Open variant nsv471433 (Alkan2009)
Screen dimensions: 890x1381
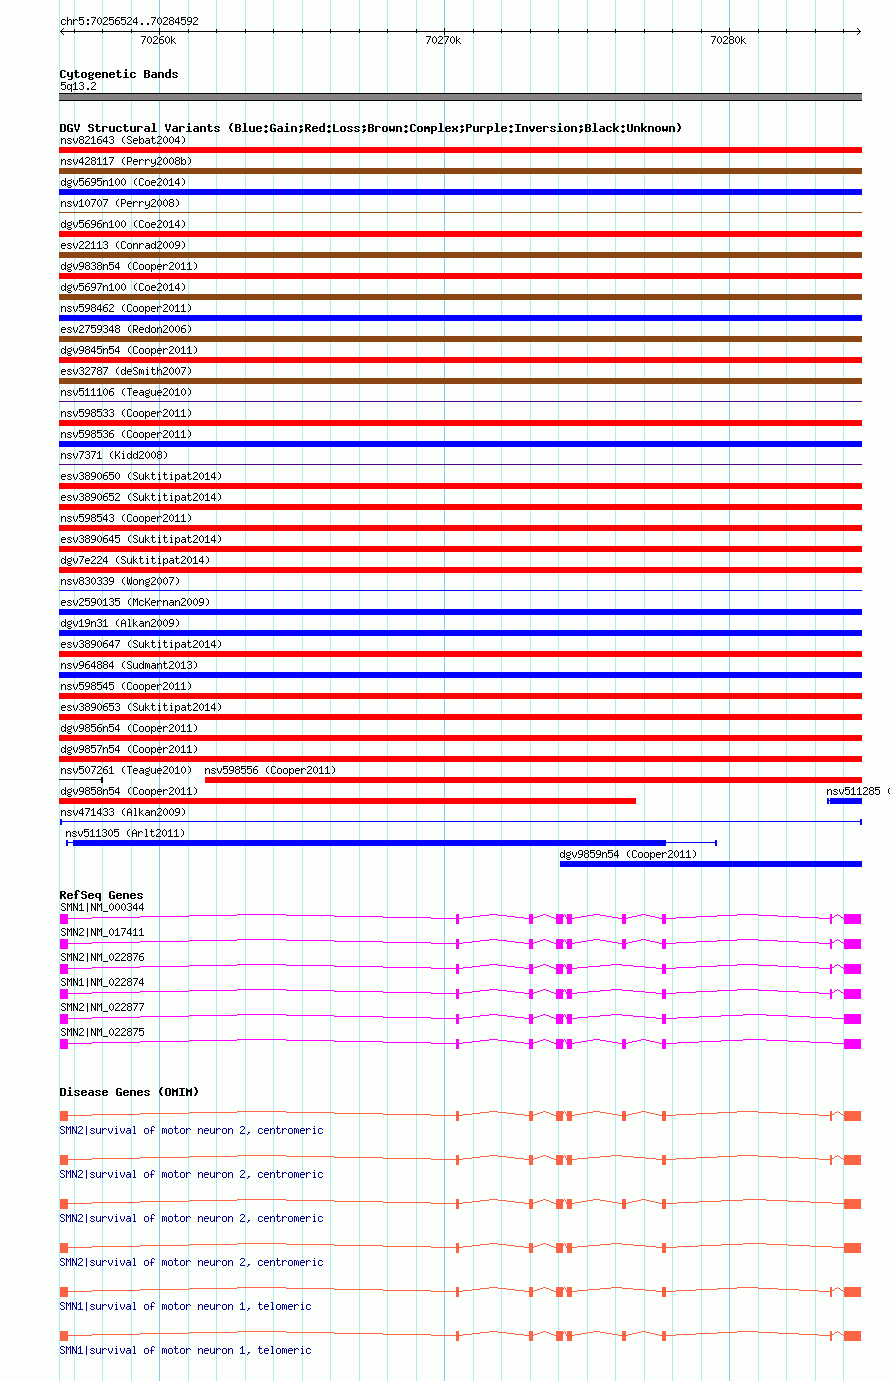(x=123, y=812)
